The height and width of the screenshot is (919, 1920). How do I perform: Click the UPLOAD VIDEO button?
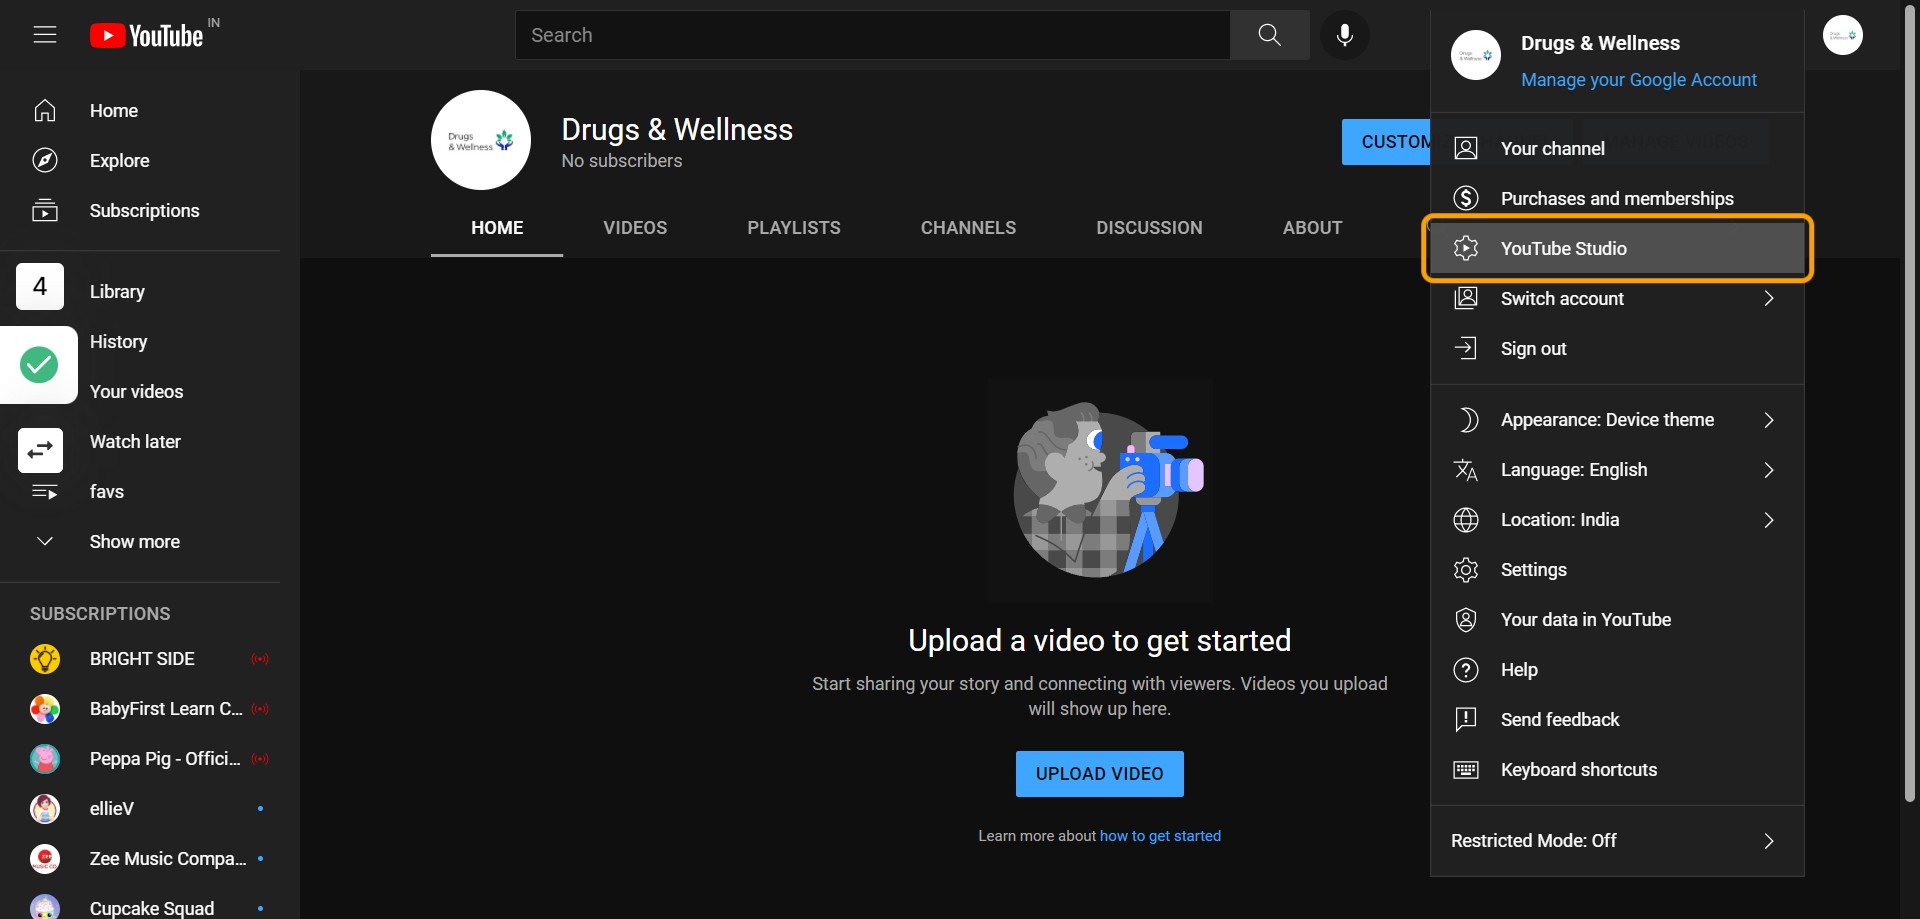[1099, 774]
